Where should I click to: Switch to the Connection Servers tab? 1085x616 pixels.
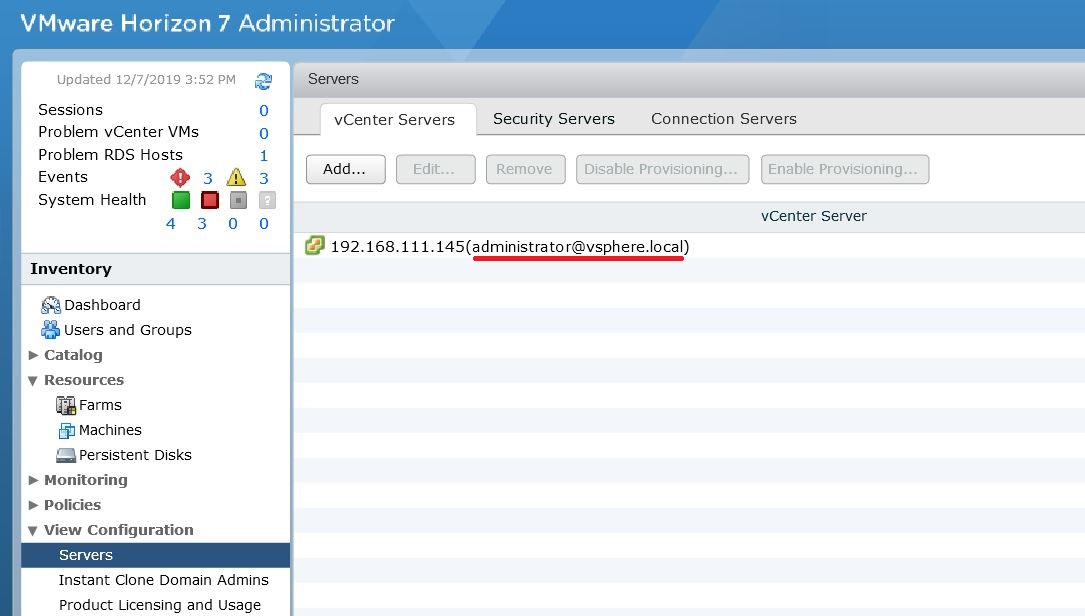click(x=723, y=118)
